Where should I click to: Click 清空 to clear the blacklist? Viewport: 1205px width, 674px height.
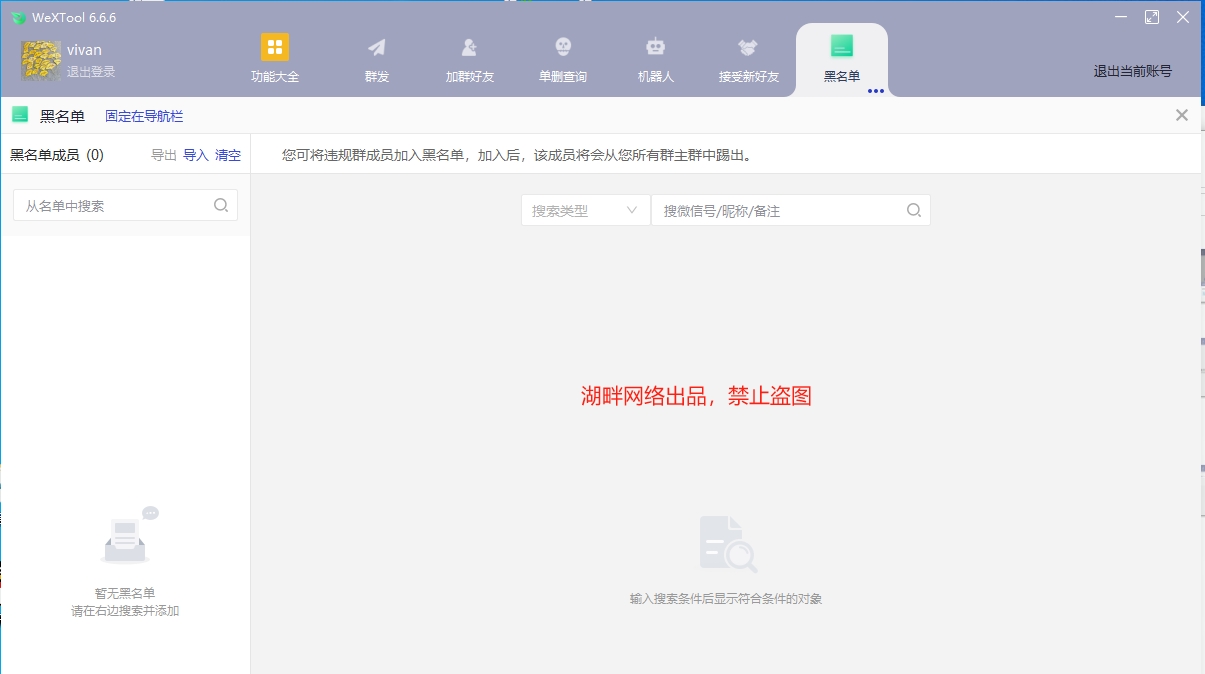click(x=228, y=155)
